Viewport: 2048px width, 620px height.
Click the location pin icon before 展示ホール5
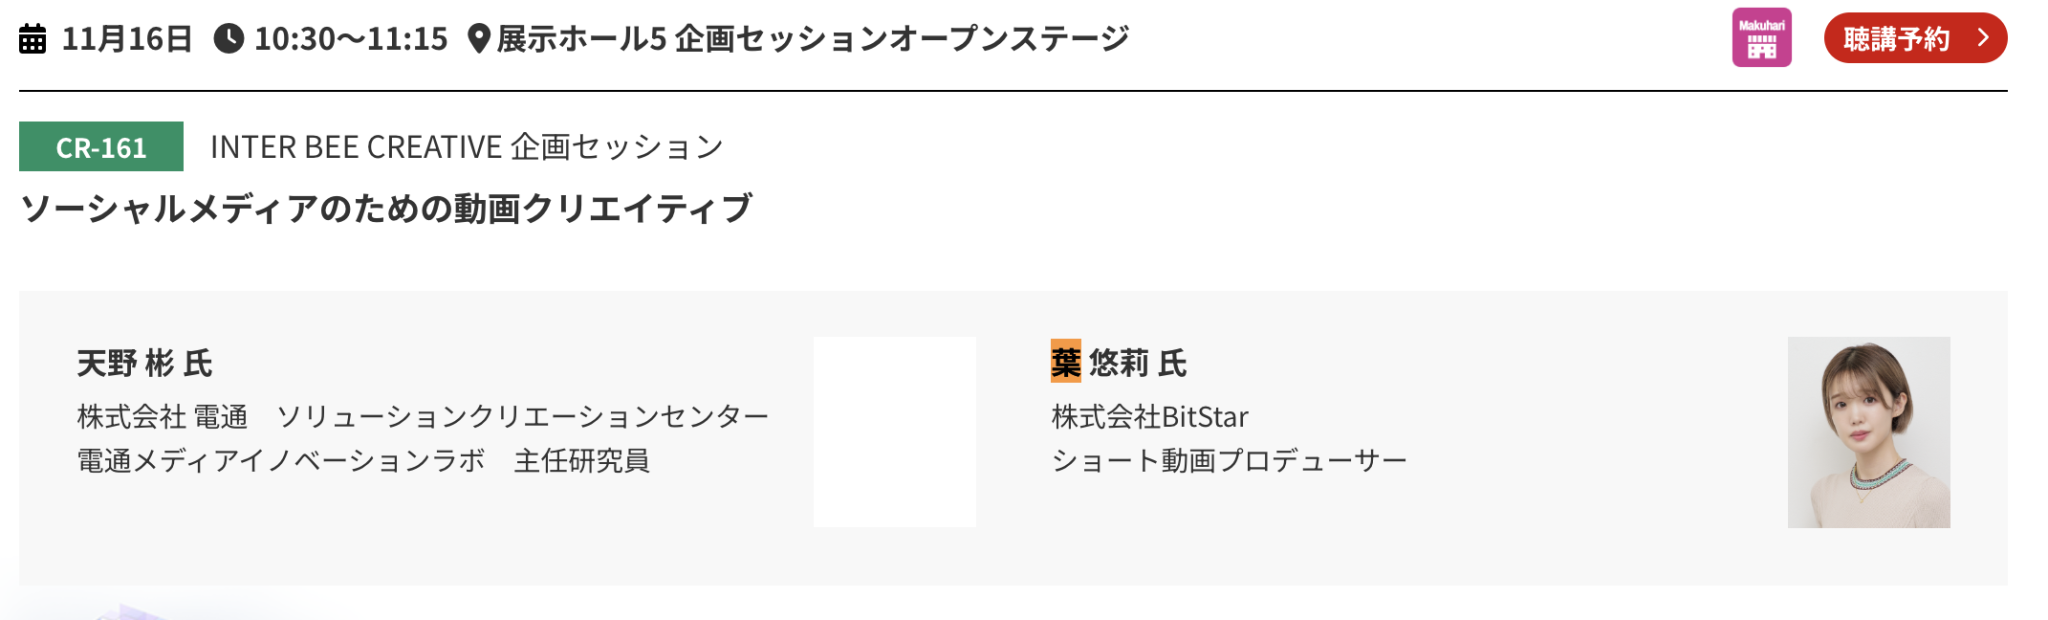[x=479, y=39]
